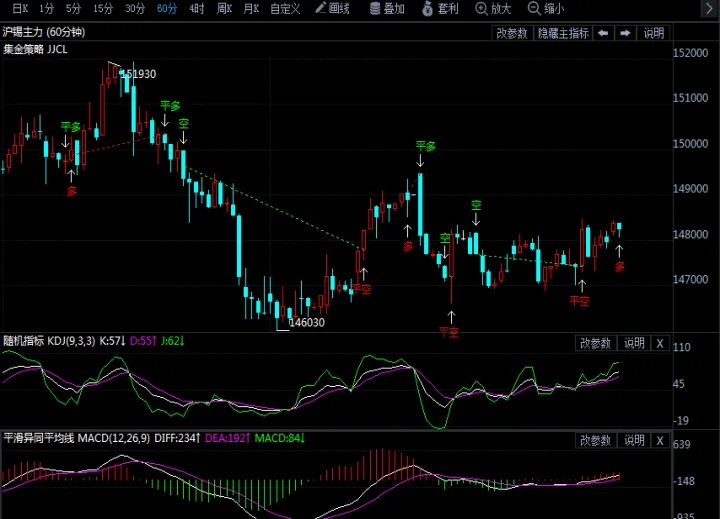The width and height of the screenshot is (720, 519).
Task: Click the 缩小 zoom-out magnifier
Action: point(546,8)
